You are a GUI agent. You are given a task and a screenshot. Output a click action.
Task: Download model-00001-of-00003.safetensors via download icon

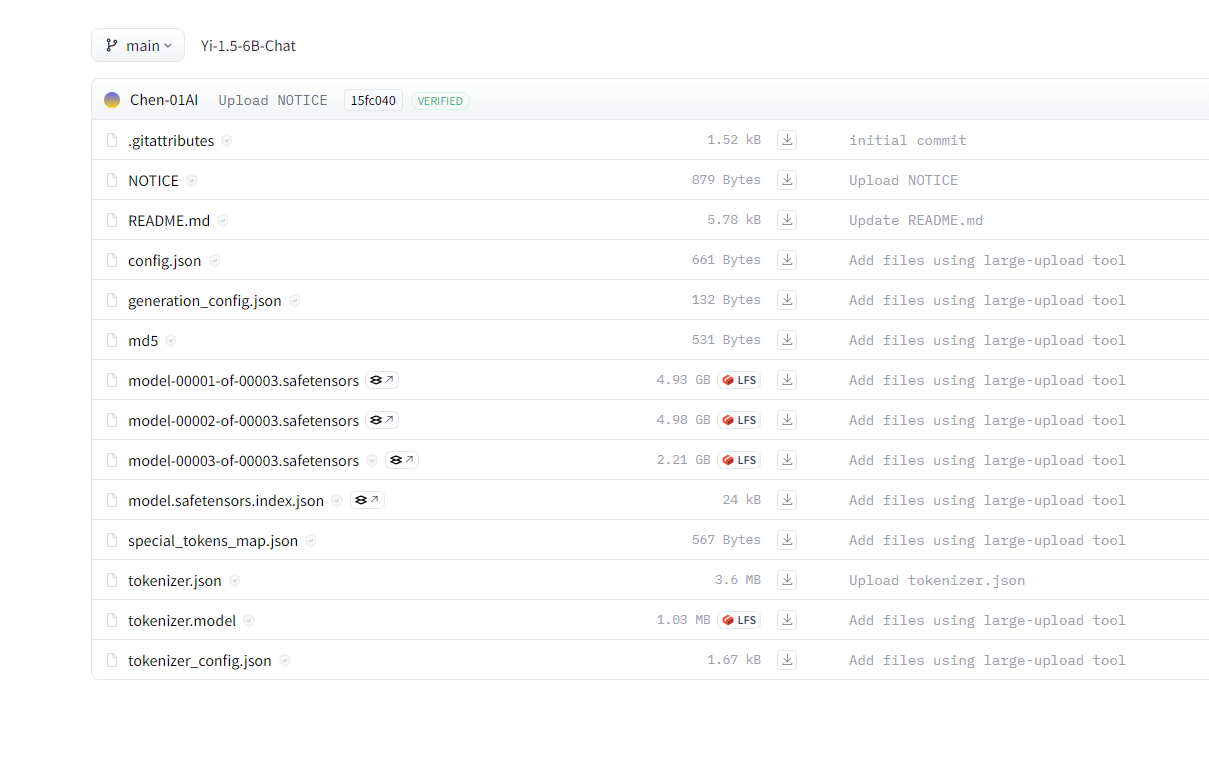[x=787, y=380]
